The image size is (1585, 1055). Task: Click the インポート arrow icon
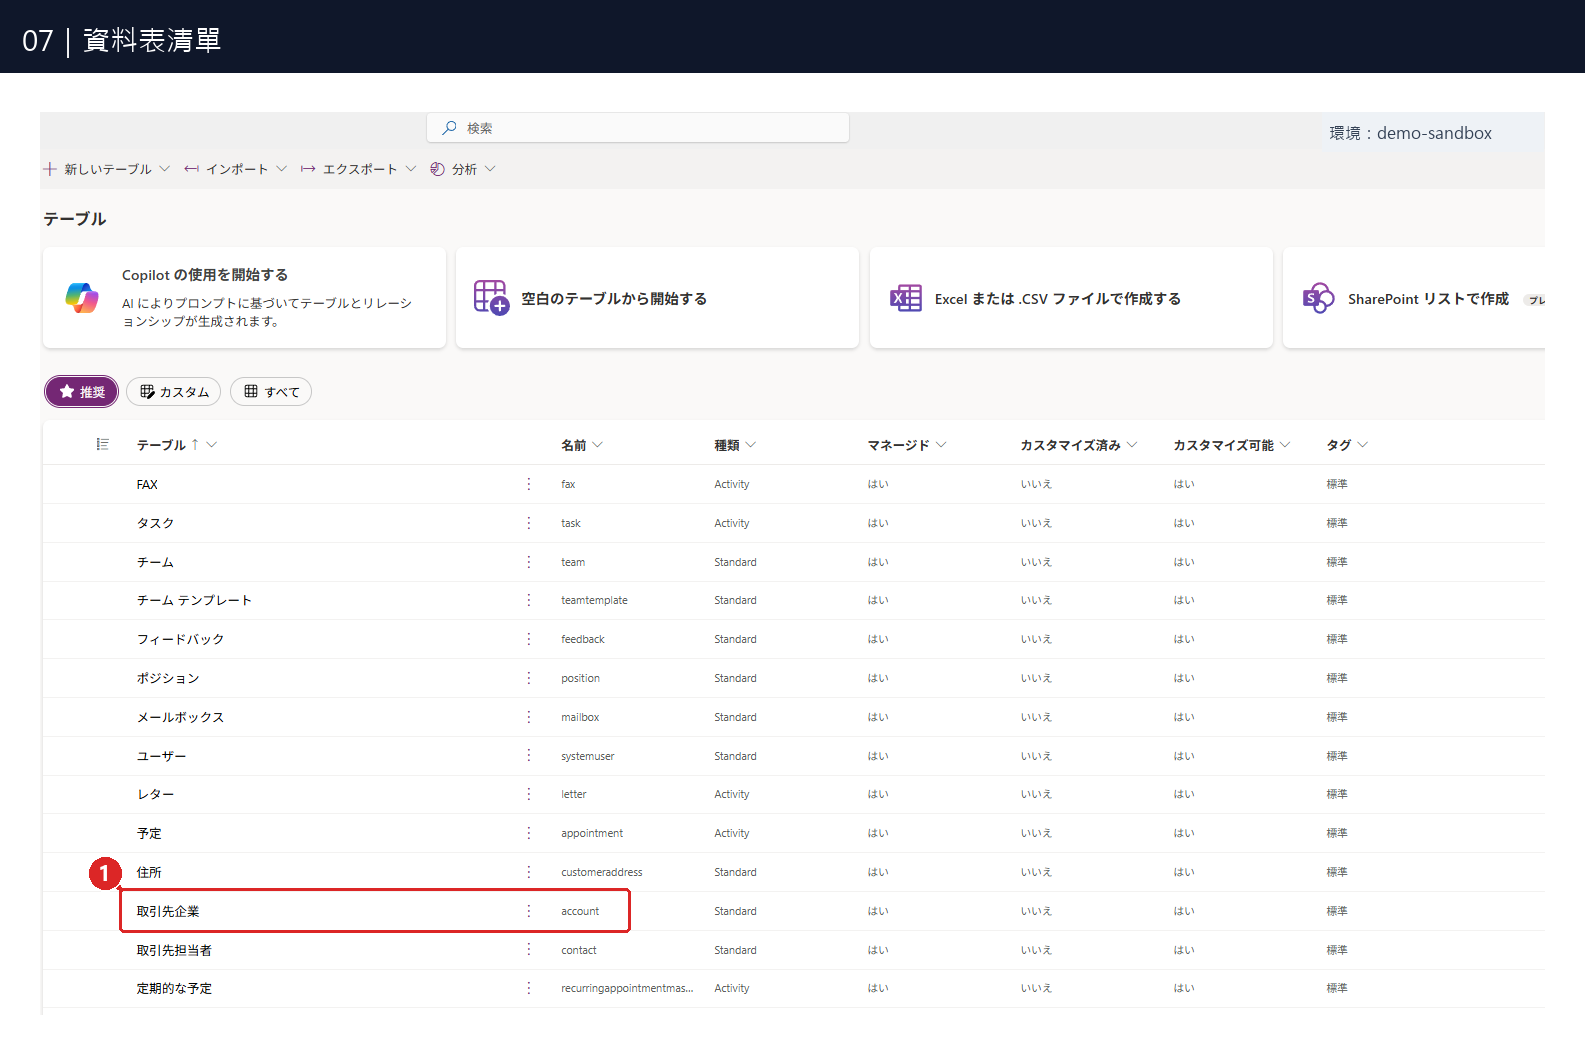[192, 169]
